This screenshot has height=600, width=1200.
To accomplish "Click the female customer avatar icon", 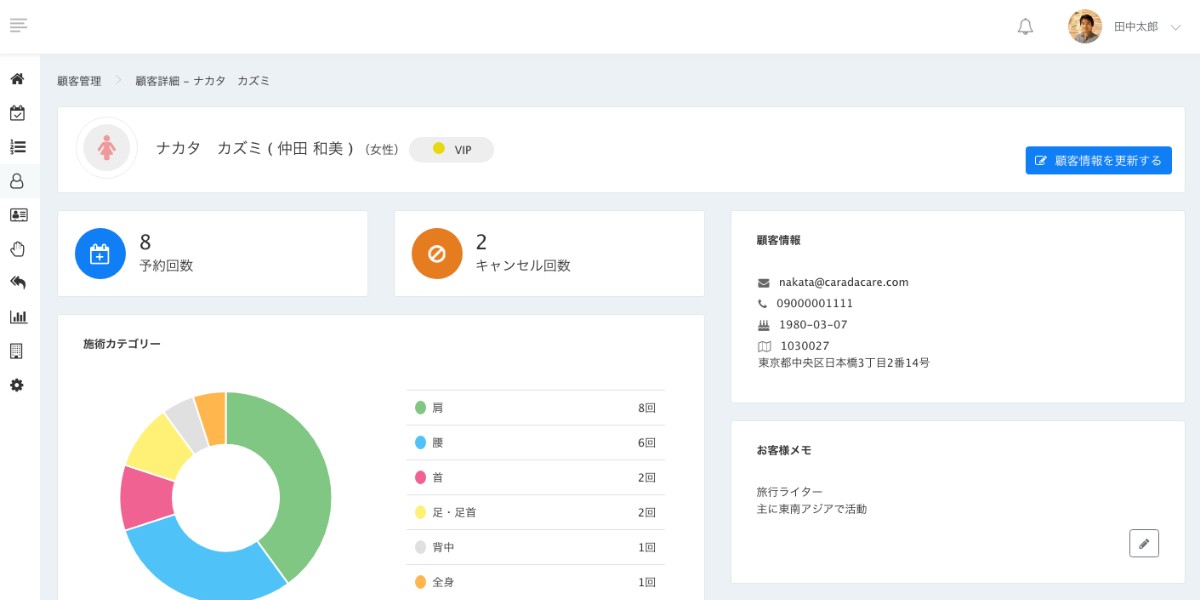I will [107, 148].
